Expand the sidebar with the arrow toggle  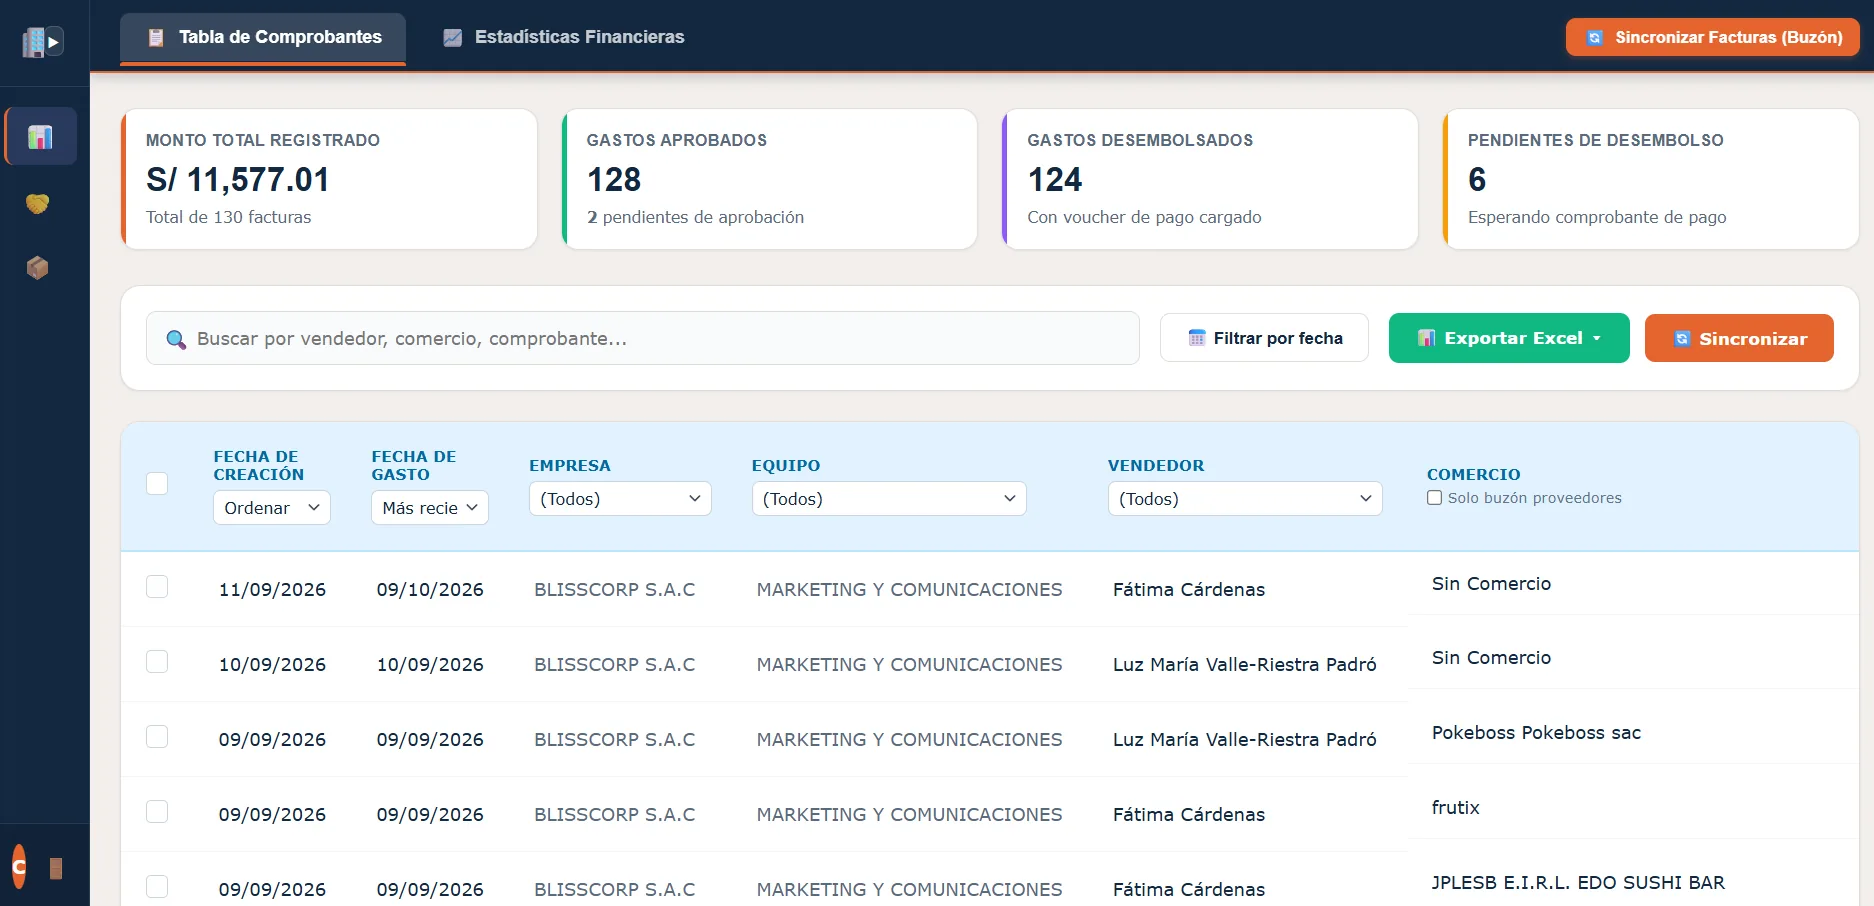click(54, 42)
